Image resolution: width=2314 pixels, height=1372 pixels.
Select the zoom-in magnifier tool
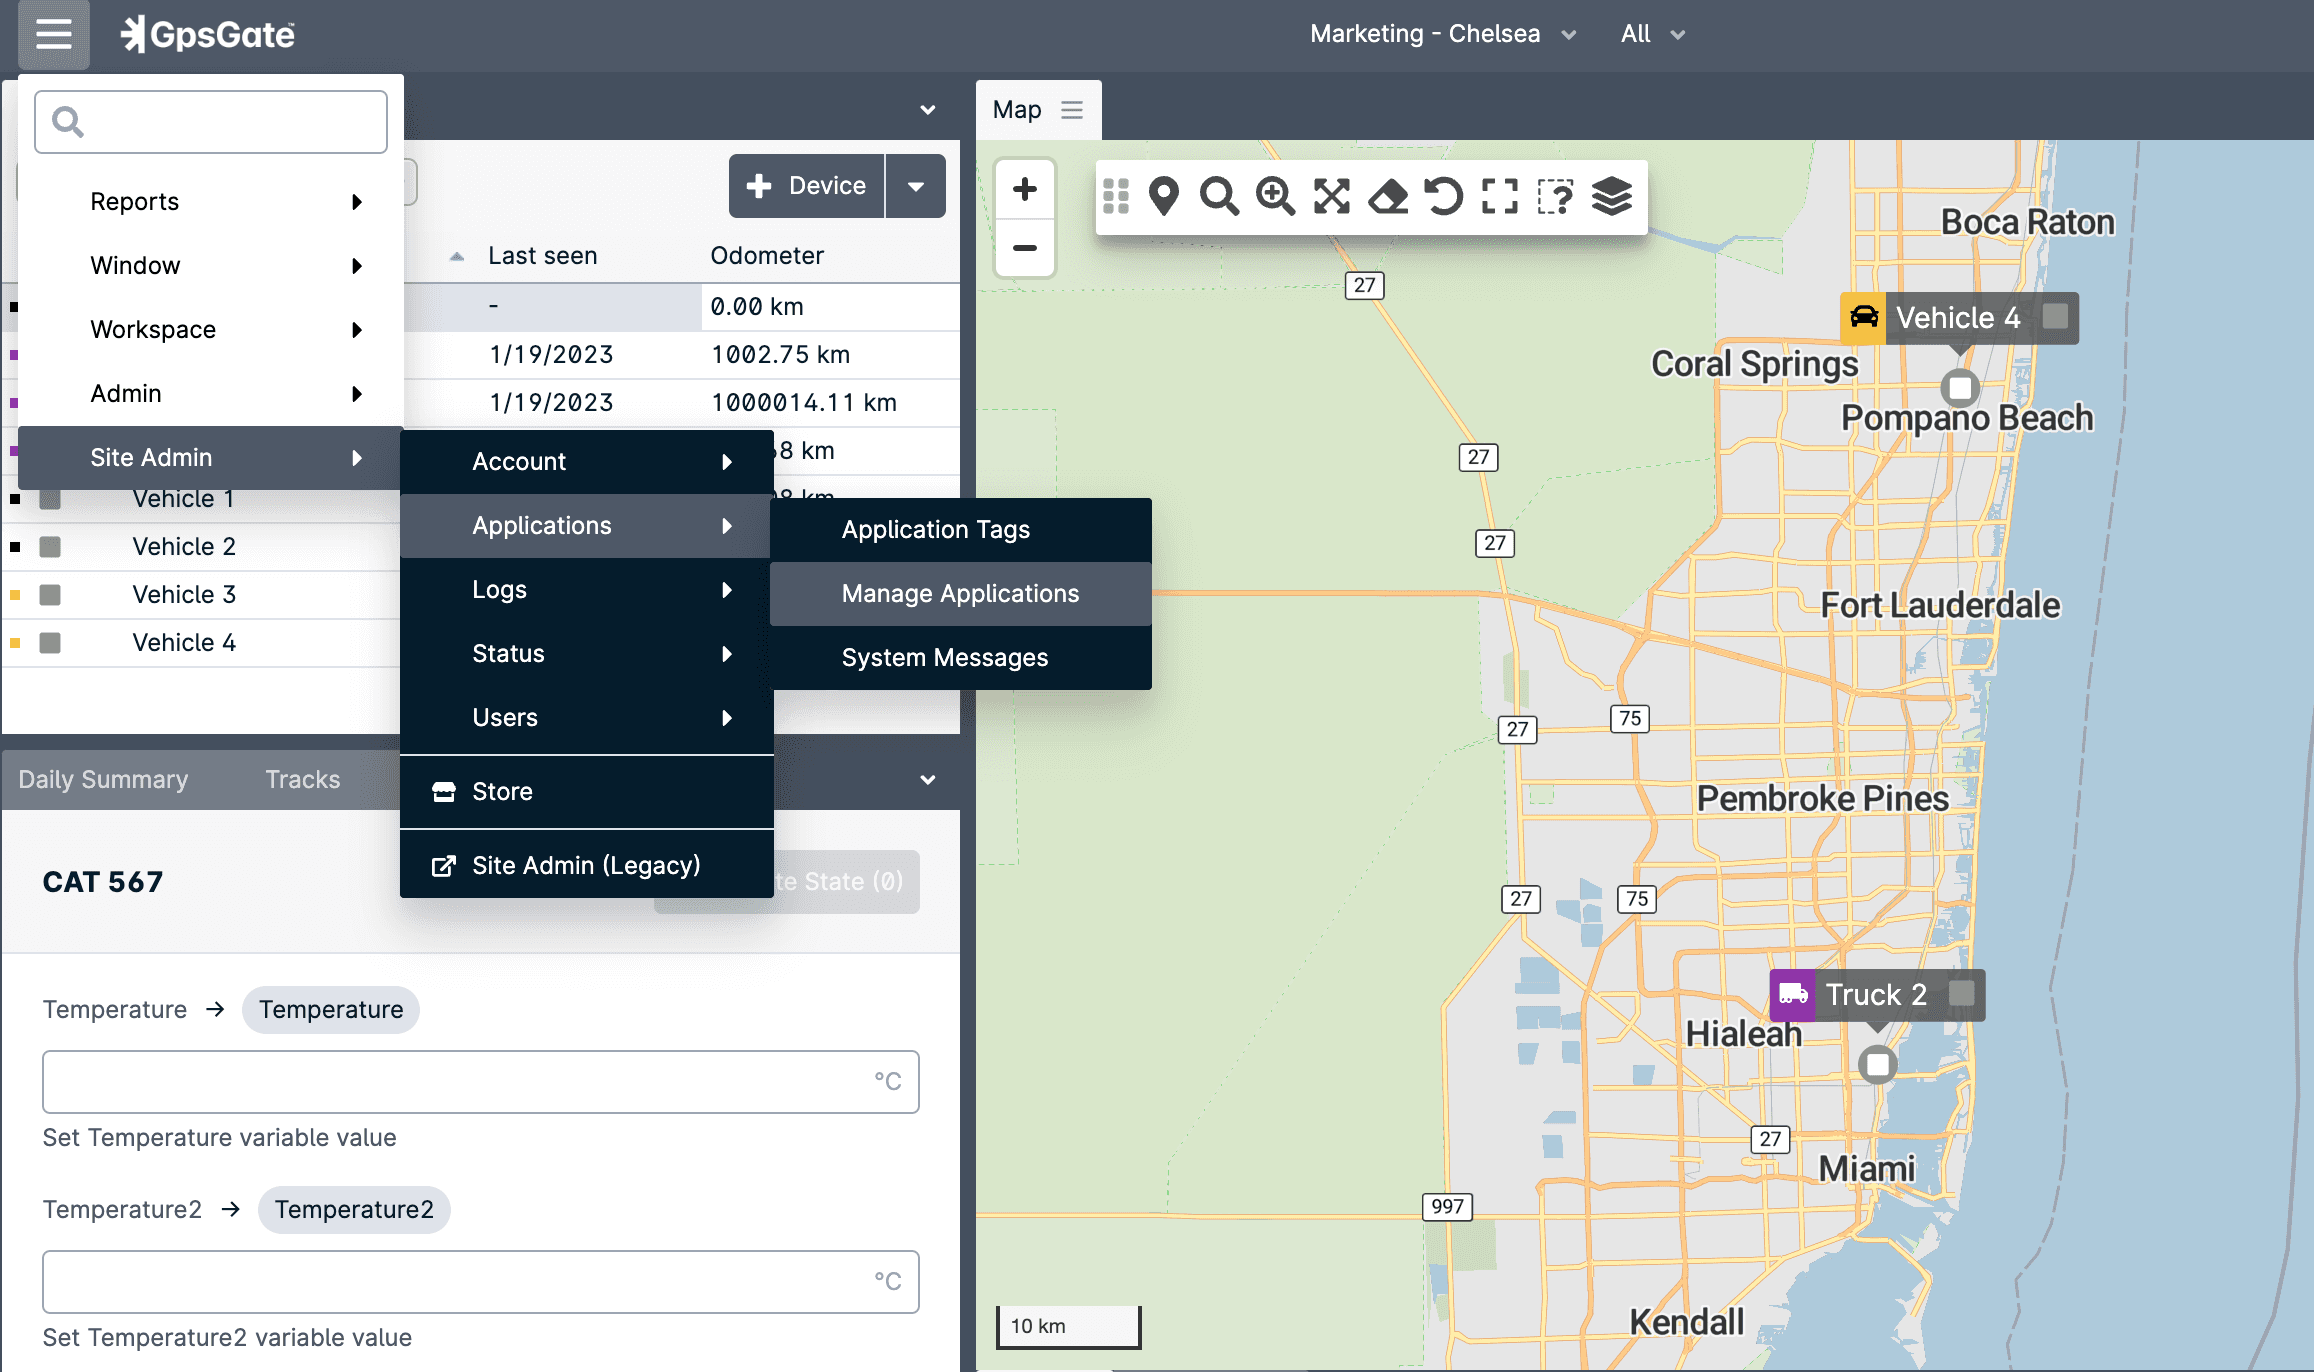[1277, 197]
